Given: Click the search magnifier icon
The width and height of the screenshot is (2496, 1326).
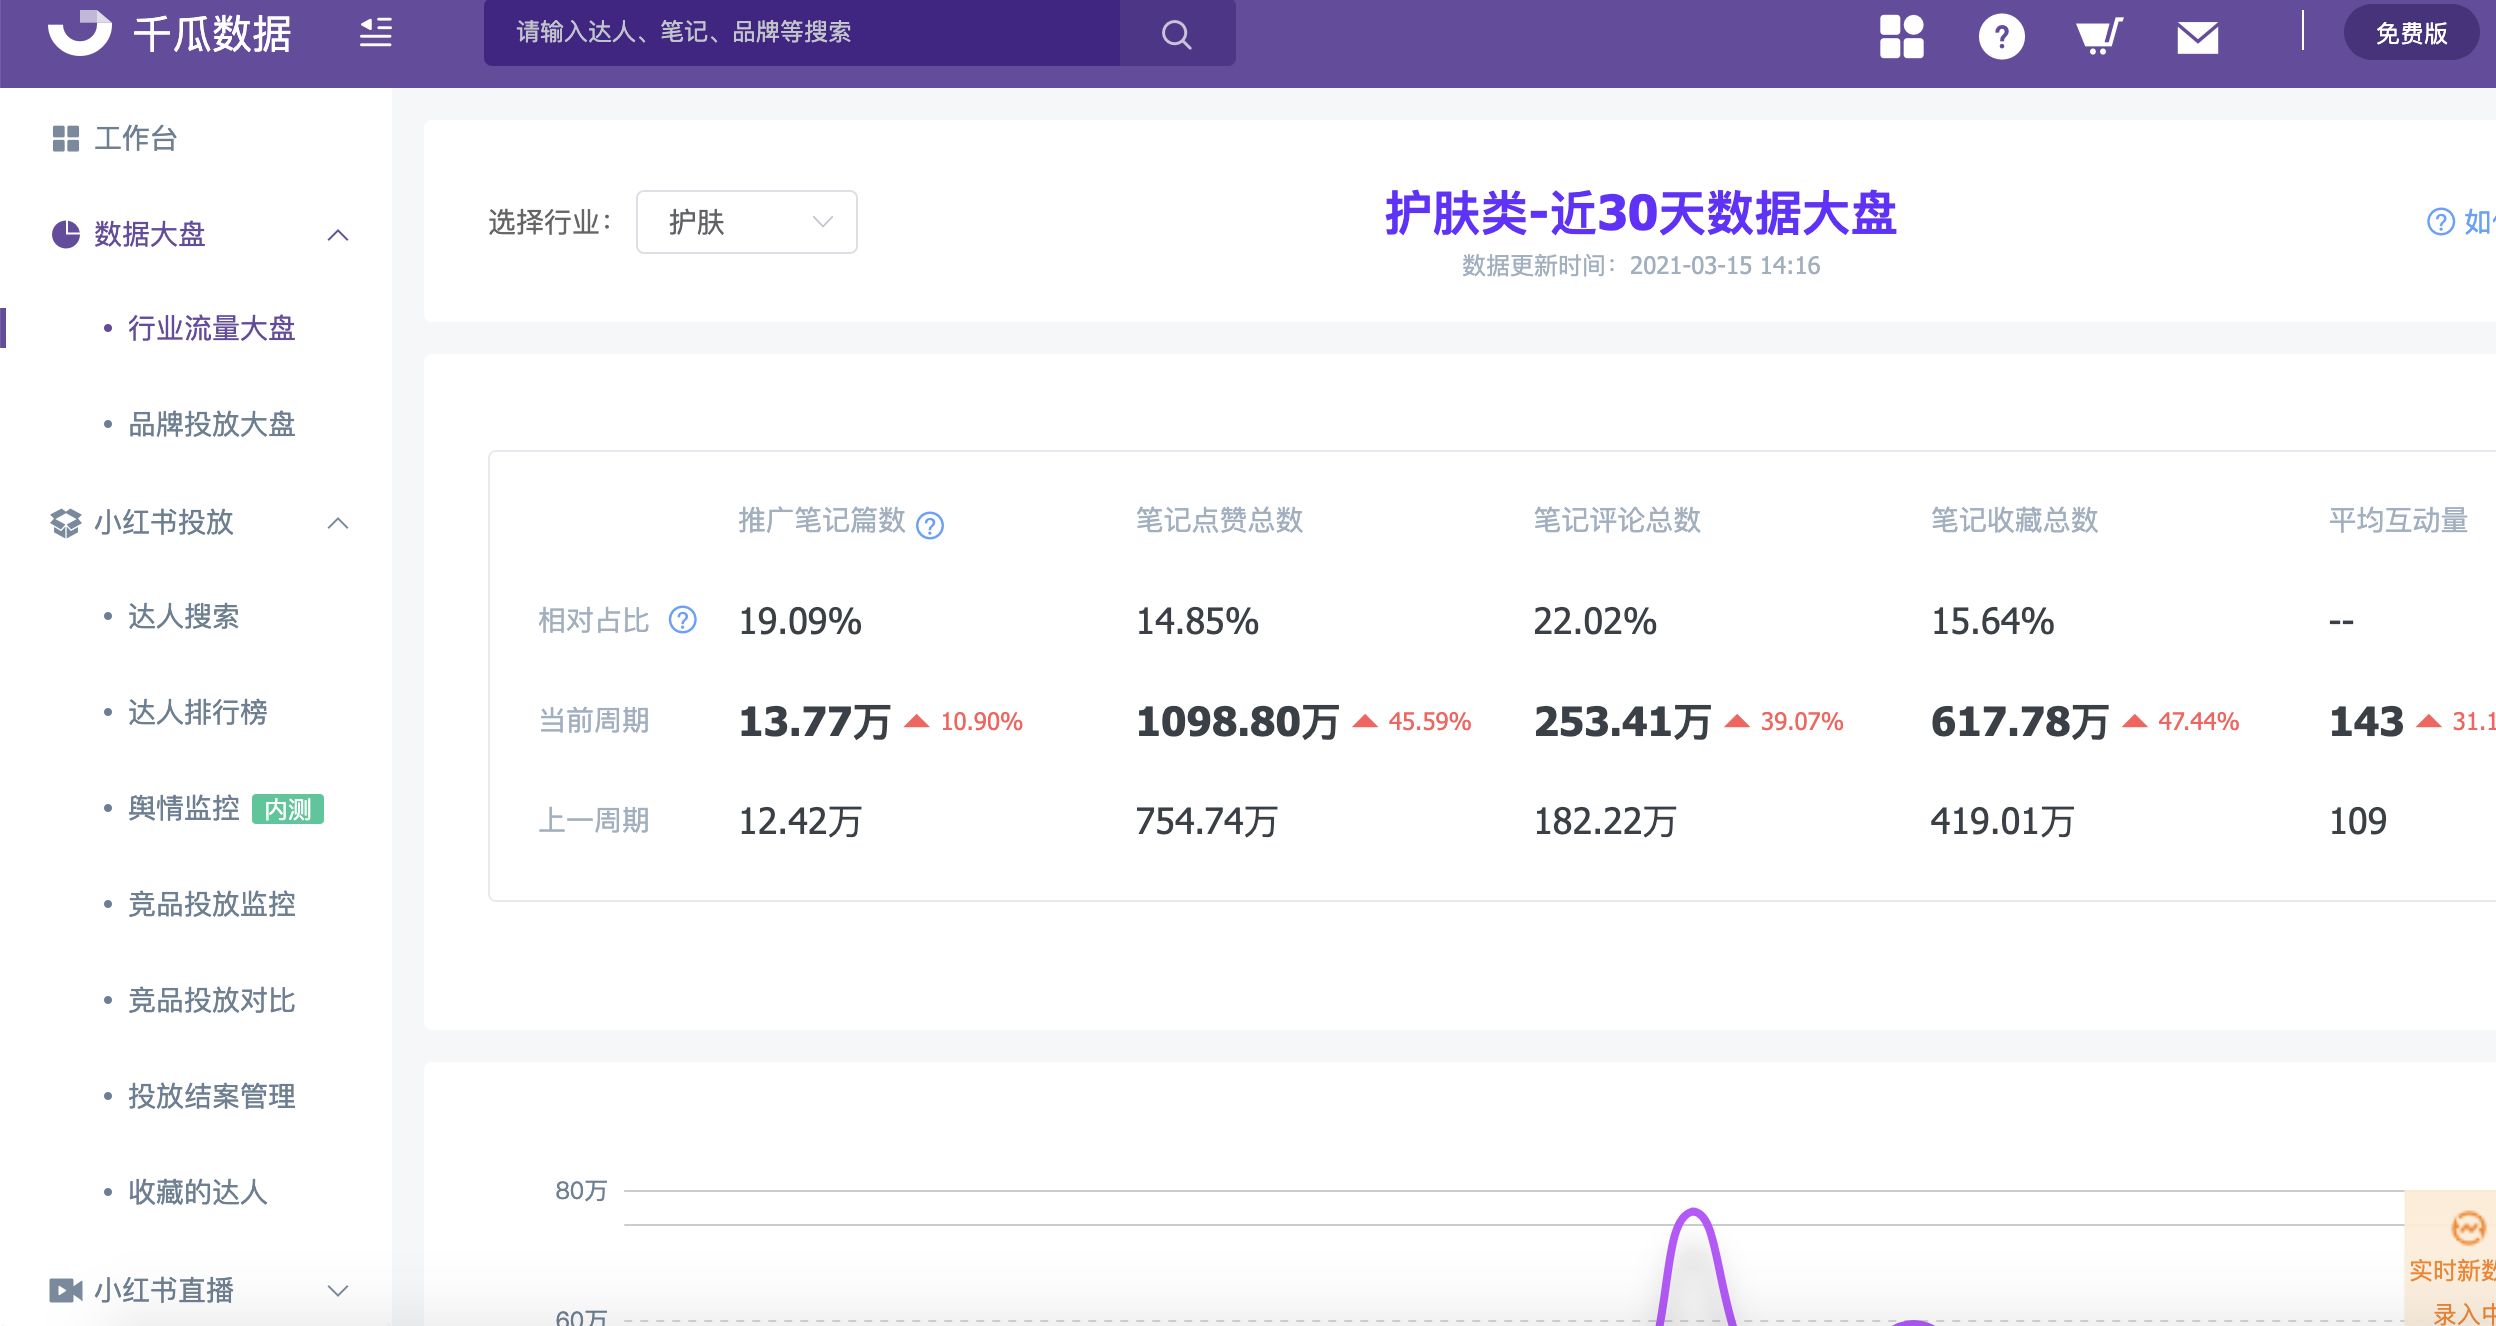Looking at the screenshot, I should [1175, 34].
